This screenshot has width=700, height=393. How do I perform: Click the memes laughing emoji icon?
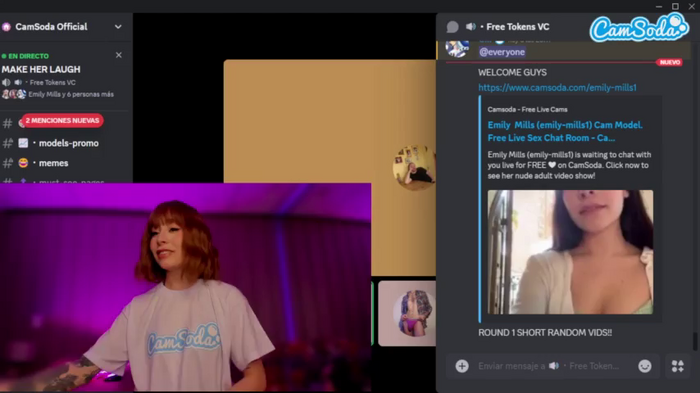pos(23,163)
